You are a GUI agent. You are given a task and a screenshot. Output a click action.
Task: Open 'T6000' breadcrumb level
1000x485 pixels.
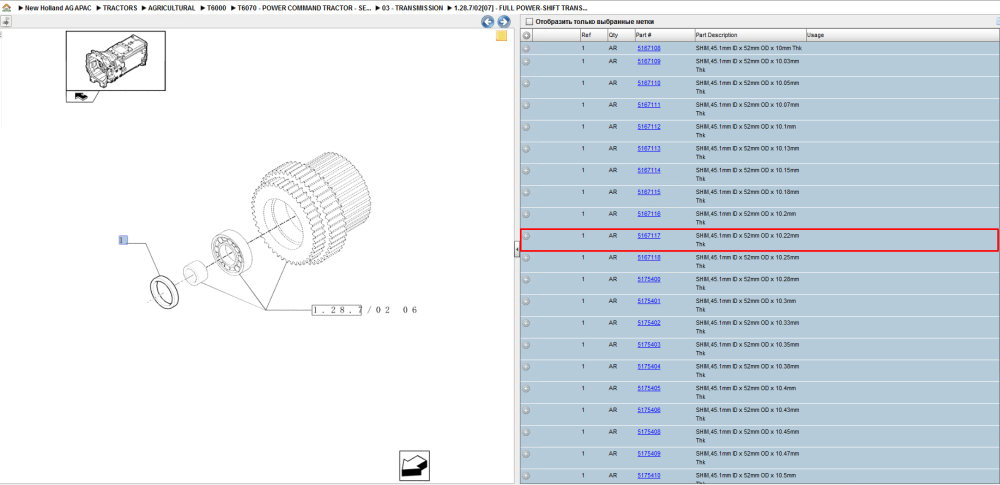click(x=216, y=8)
